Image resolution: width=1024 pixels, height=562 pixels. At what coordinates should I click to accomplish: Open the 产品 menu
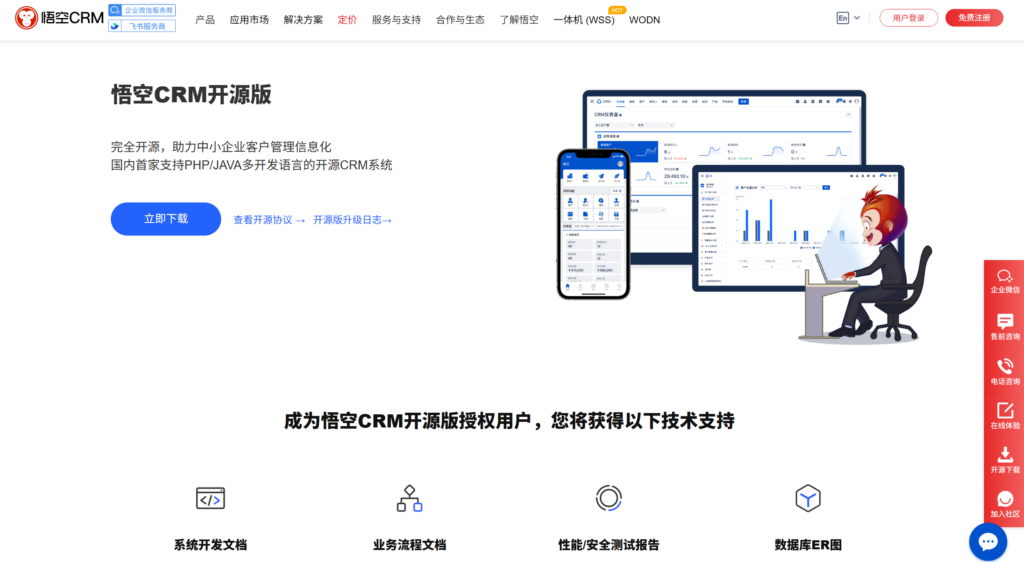205,20
